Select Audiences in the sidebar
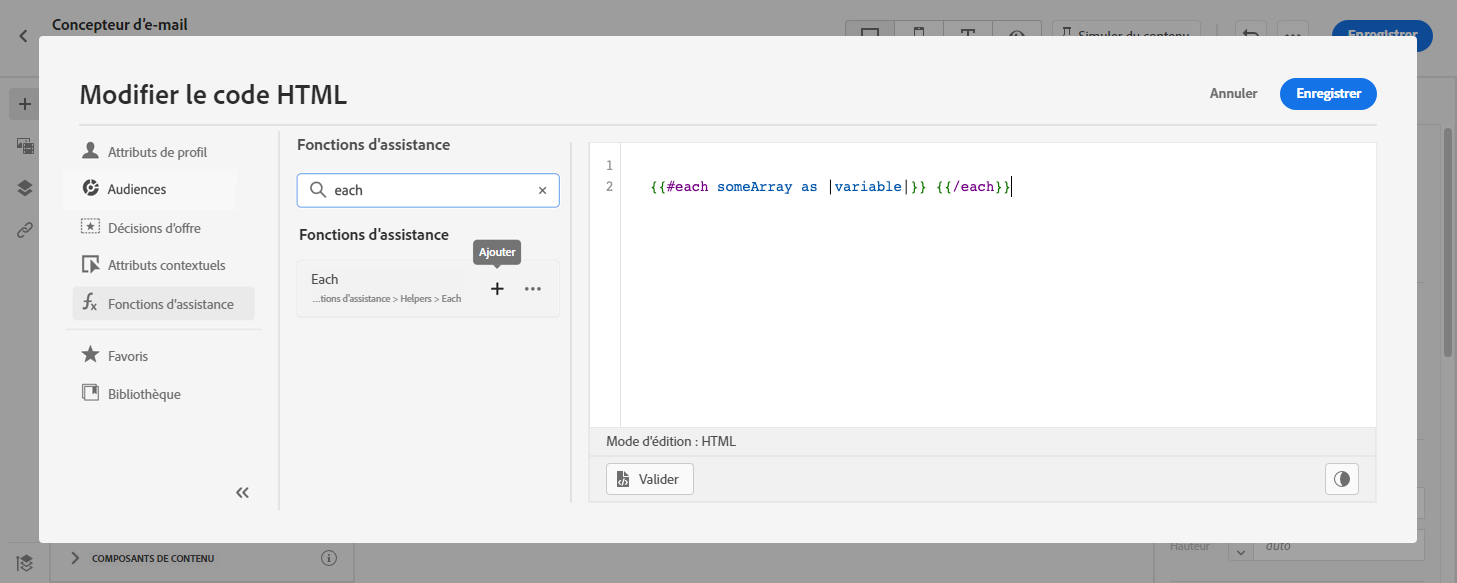1457x583 pixels. click(x=137, y=189)
